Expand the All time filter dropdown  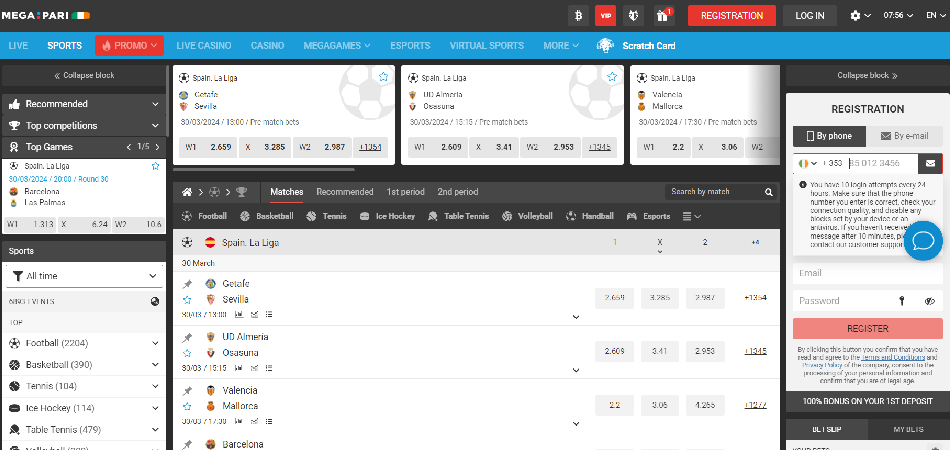[84, 275]
